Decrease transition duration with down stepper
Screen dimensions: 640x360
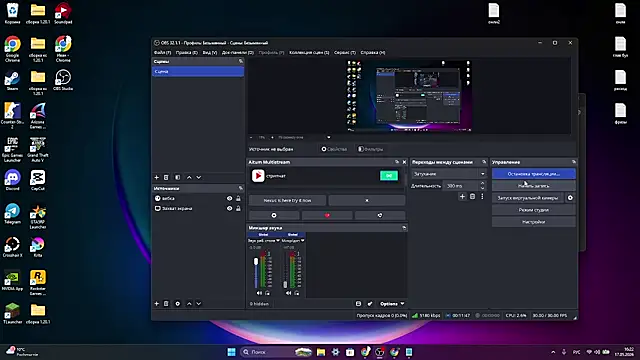tap(482, 188)
